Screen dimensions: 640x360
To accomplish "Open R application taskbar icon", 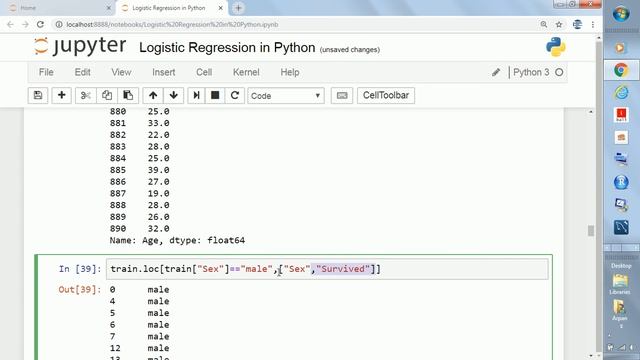I will [621, 182].
